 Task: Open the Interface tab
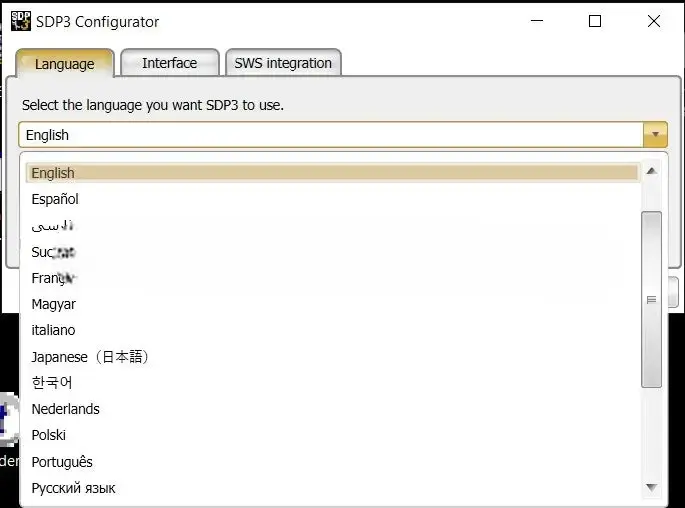tap(170, 62)
